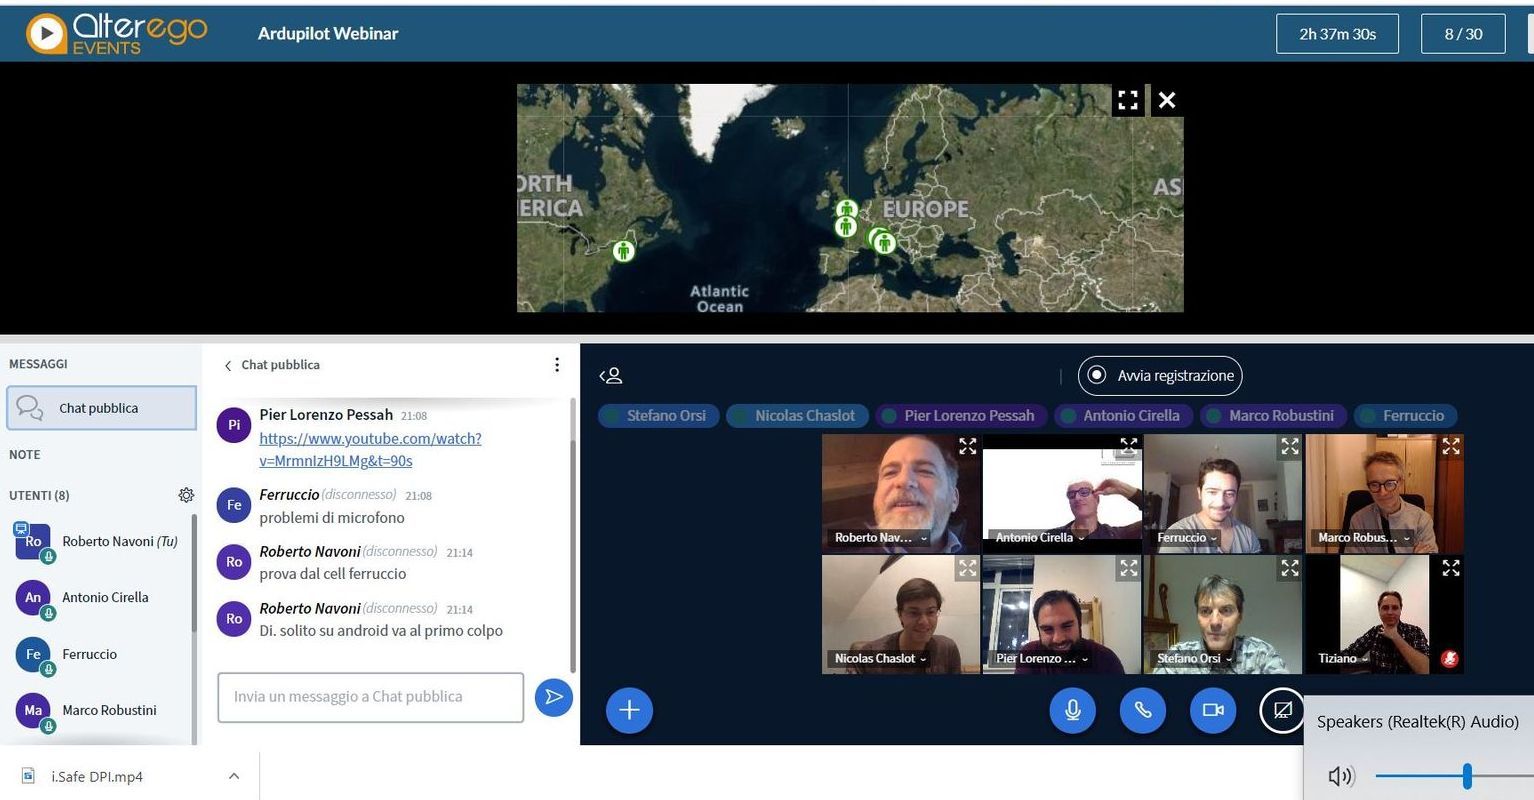Click Avvia registrazione button

pos(1160,376)
